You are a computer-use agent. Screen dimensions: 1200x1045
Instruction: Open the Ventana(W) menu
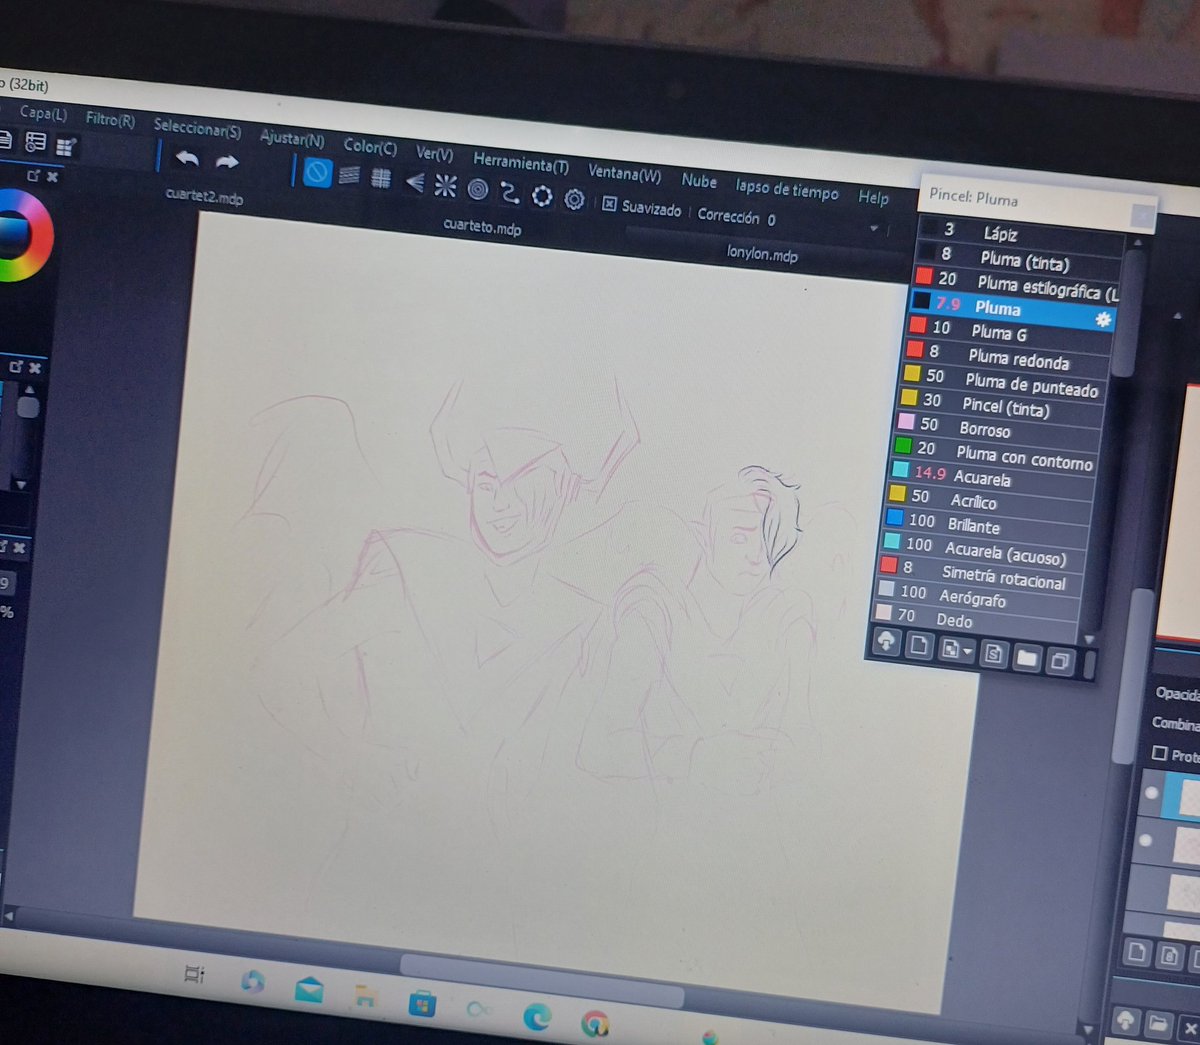coord(624,173)
